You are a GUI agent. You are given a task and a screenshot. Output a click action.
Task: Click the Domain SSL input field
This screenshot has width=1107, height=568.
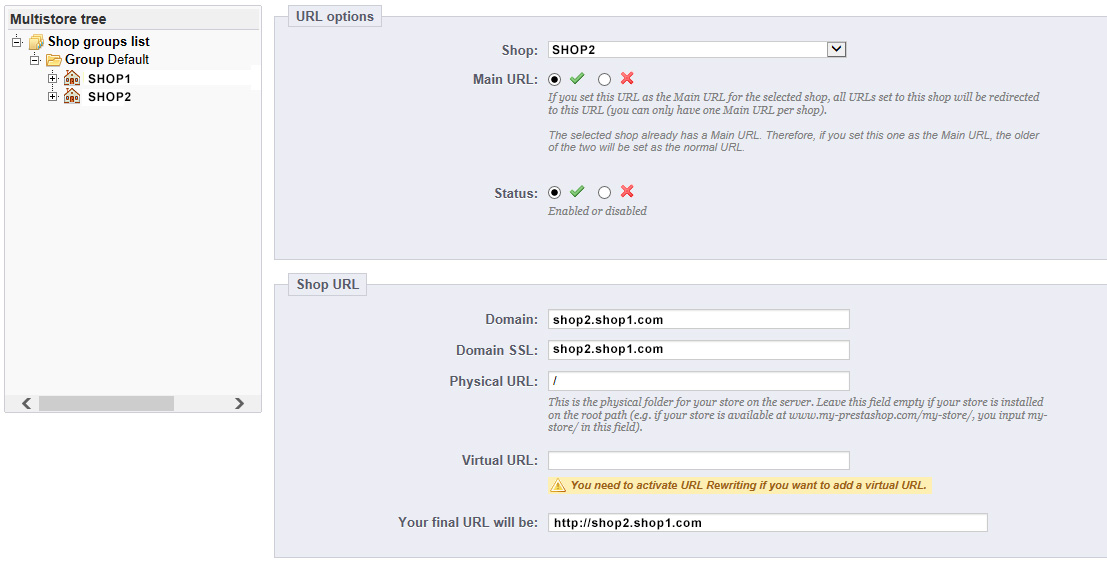[698, 350]
